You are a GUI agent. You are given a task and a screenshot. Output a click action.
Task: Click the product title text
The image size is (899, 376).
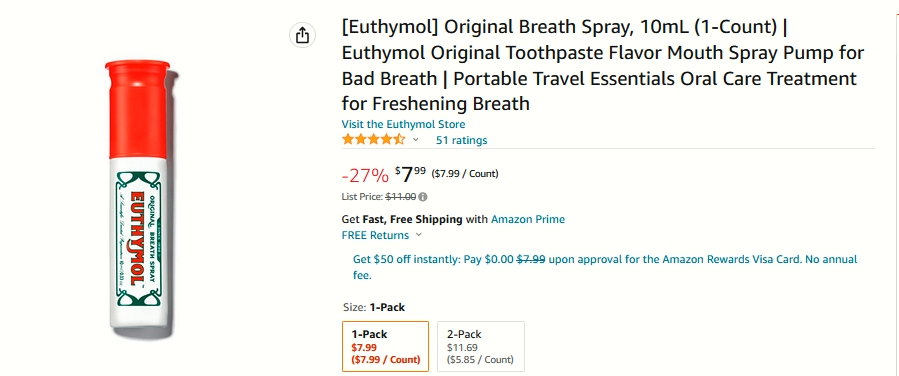[603, 65]
